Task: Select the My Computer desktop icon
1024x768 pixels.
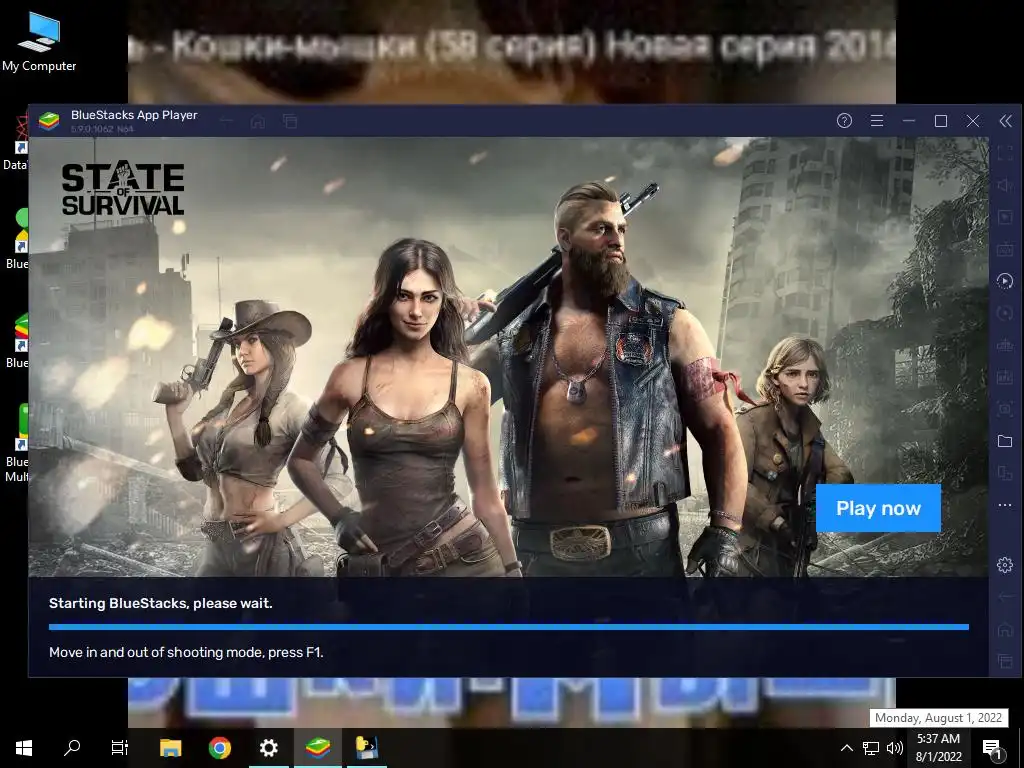Action: coord(39,41)
